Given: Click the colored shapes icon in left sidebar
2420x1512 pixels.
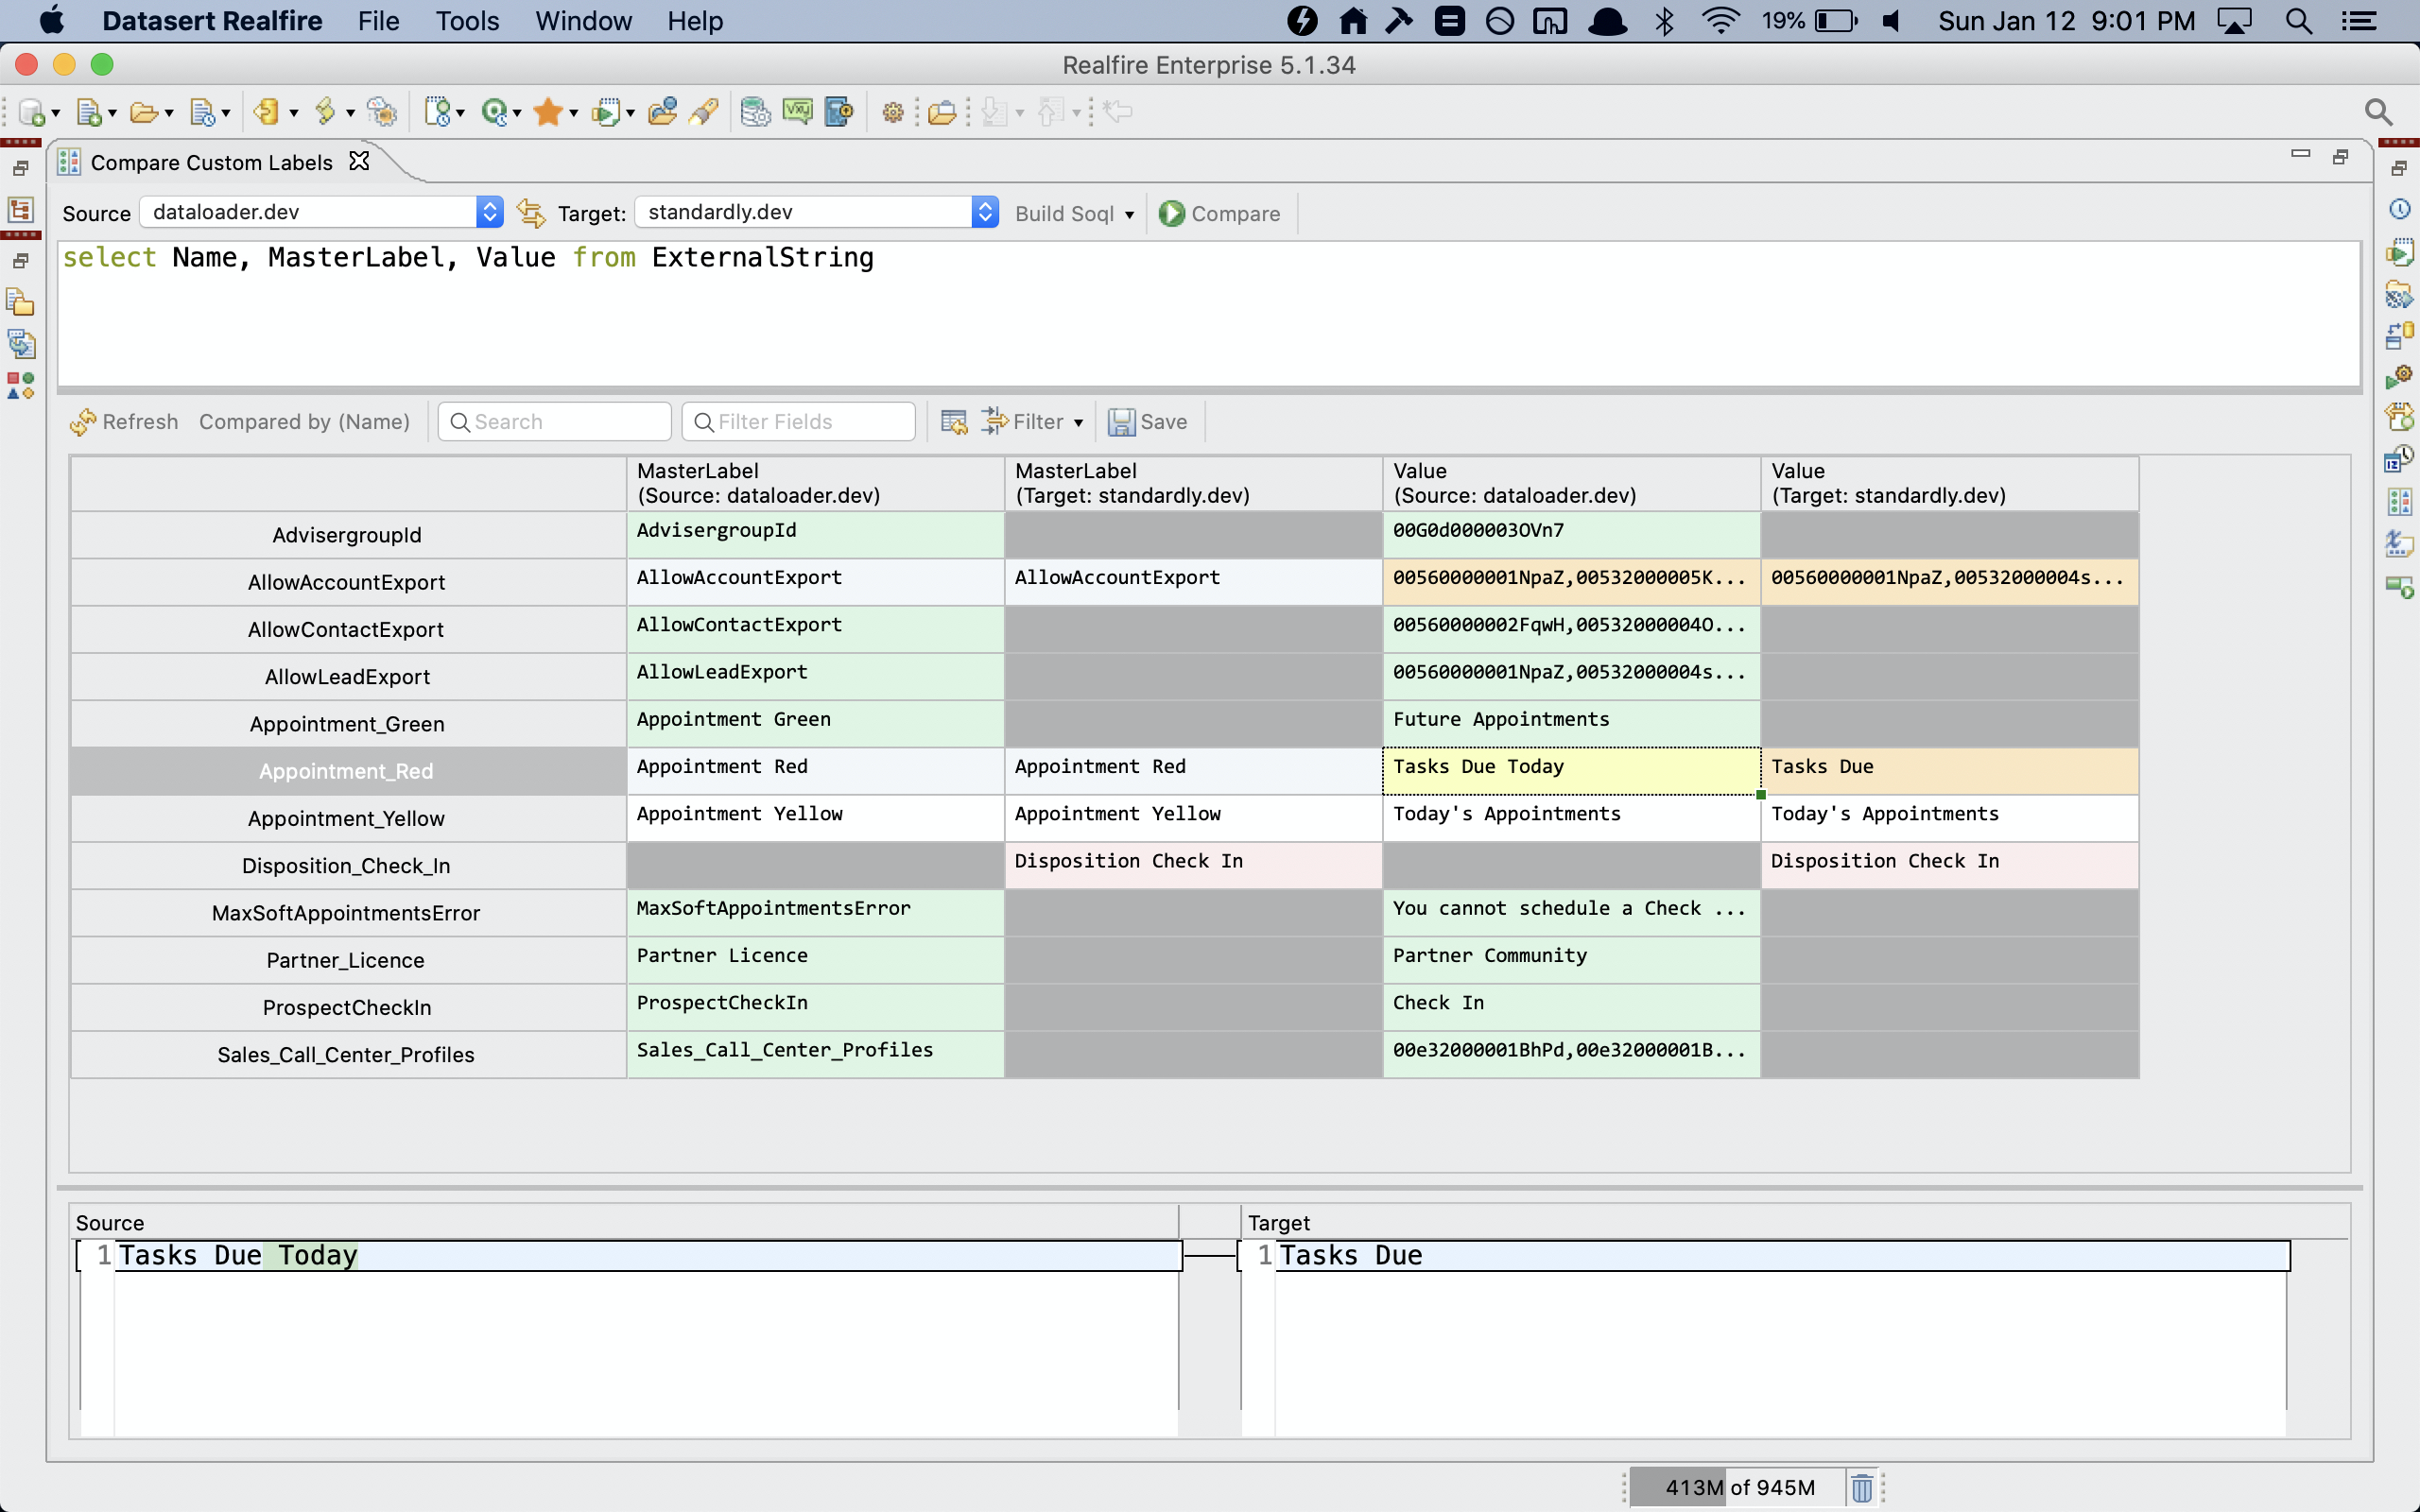Looking at the screenshot, I should click(x=21, y=386).
